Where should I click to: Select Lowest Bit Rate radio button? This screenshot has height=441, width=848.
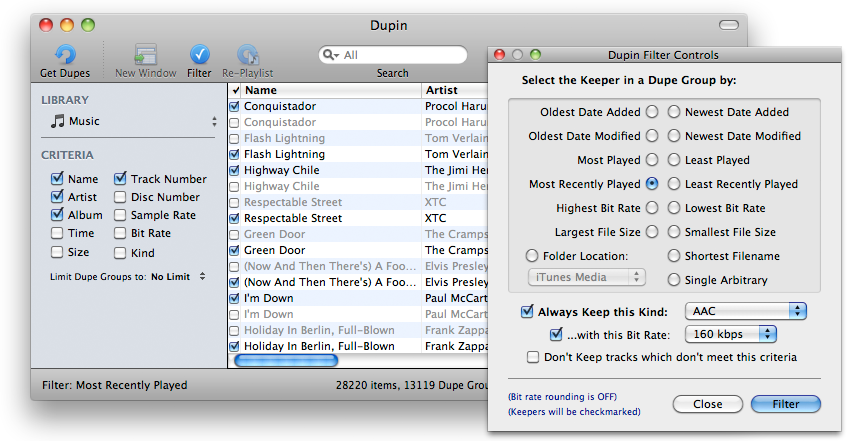(673, 208)
